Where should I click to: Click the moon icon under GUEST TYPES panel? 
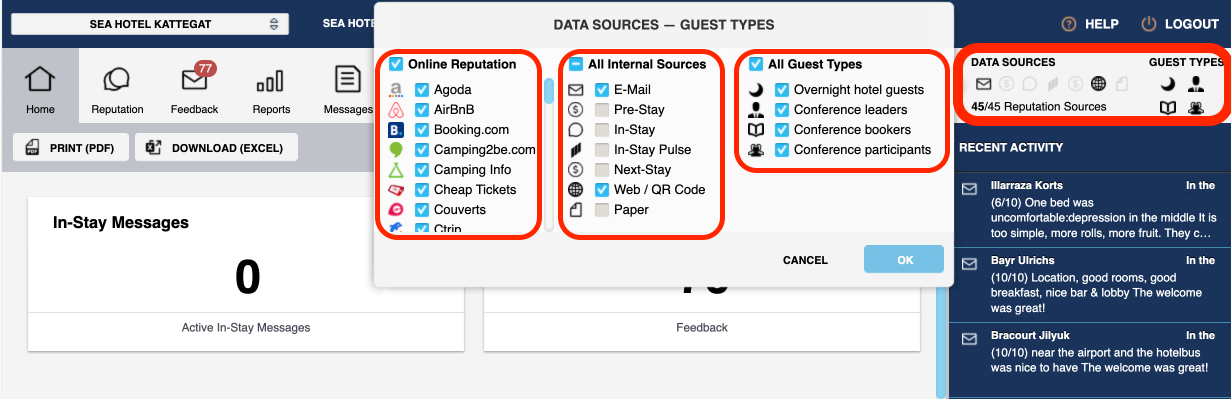[1167, 84]
